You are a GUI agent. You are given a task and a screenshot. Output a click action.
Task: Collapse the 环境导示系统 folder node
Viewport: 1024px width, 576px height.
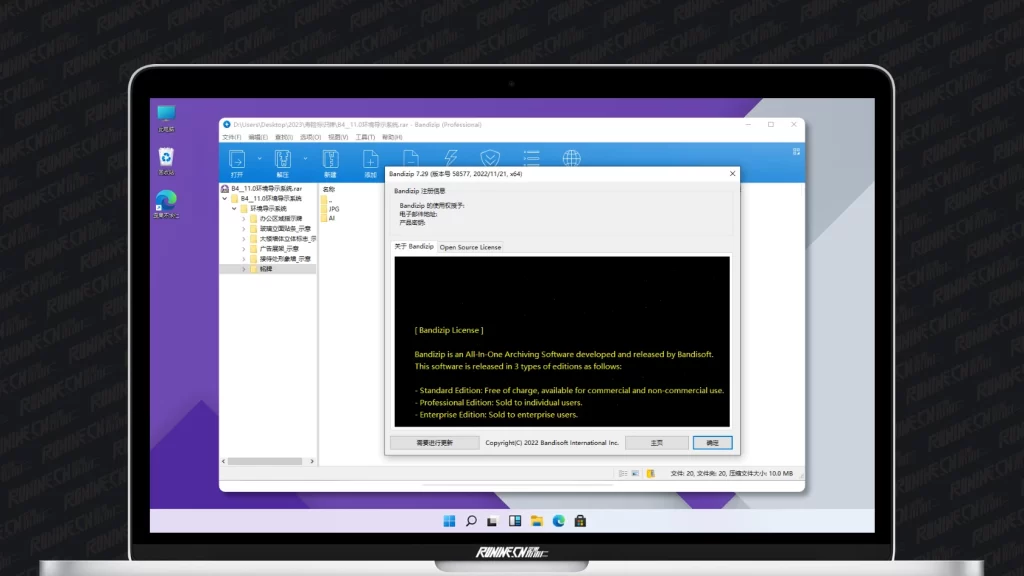(234, 208)
